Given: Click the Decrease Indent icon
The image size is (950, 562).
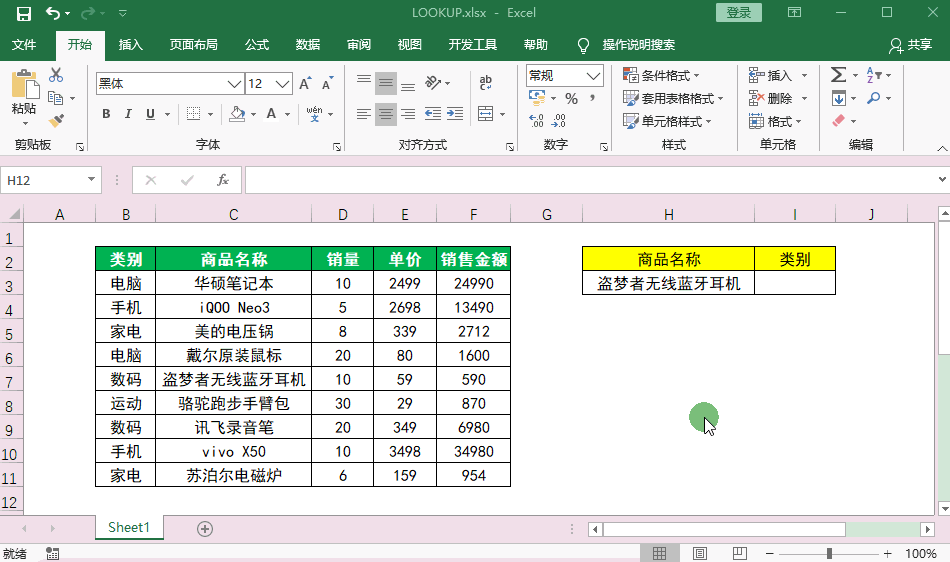Looking at the screenshot, I should tap(433, 113).
